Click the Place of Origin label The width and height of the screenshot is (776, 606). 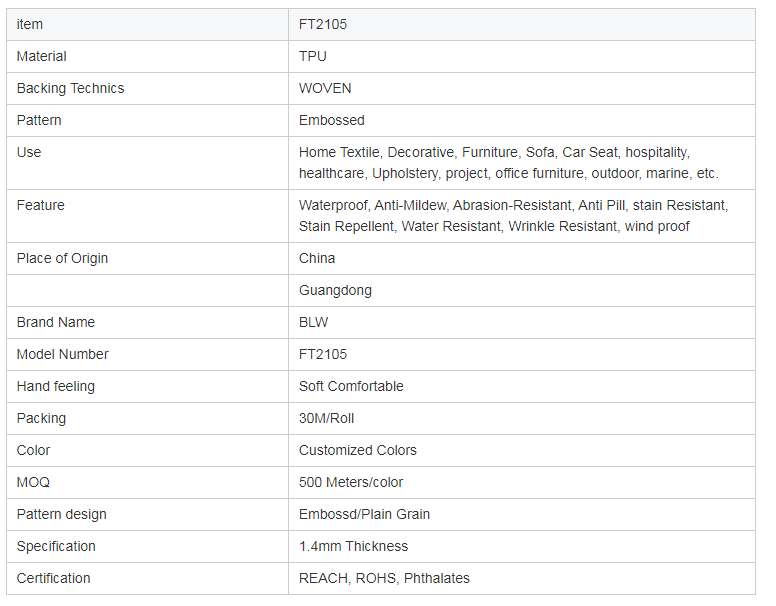point(62,258)
